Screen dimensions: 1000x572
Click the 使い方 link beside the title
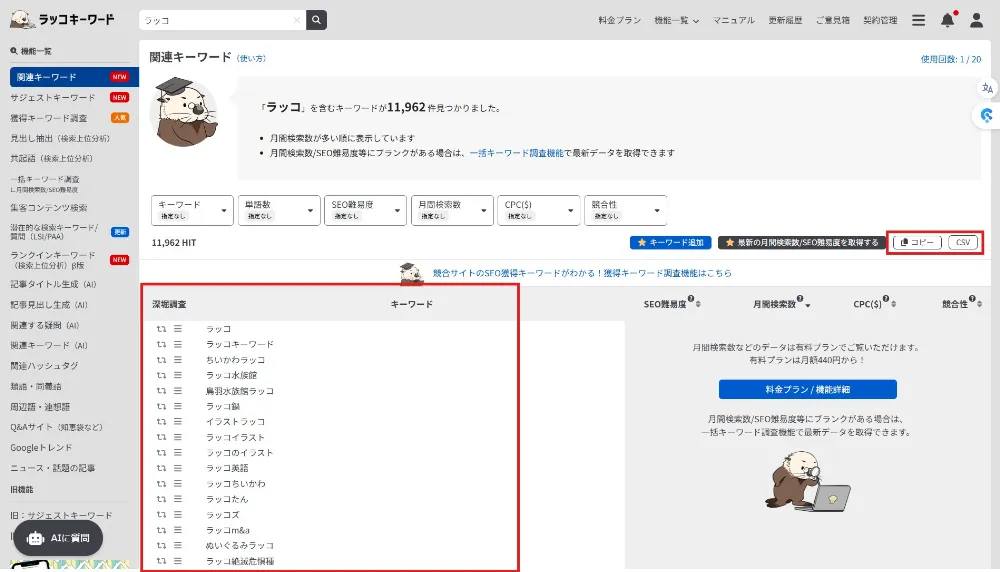[x=251, y=58]
